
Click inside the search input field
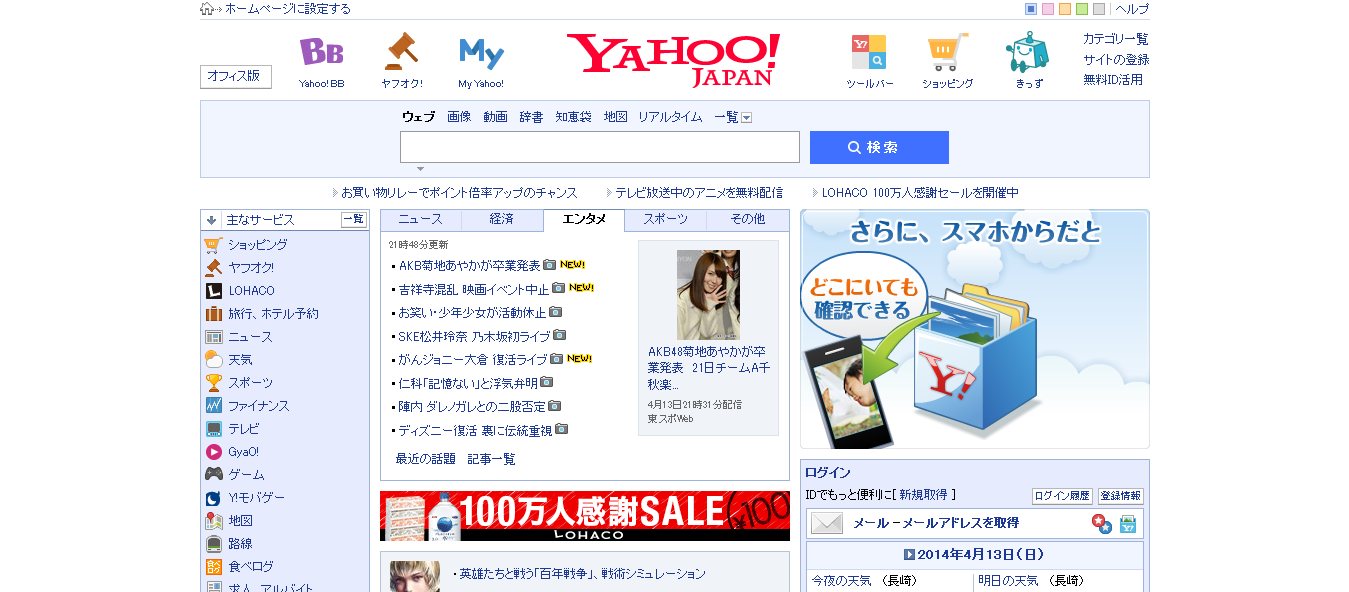pyautogui.click(x=600, y=147)
